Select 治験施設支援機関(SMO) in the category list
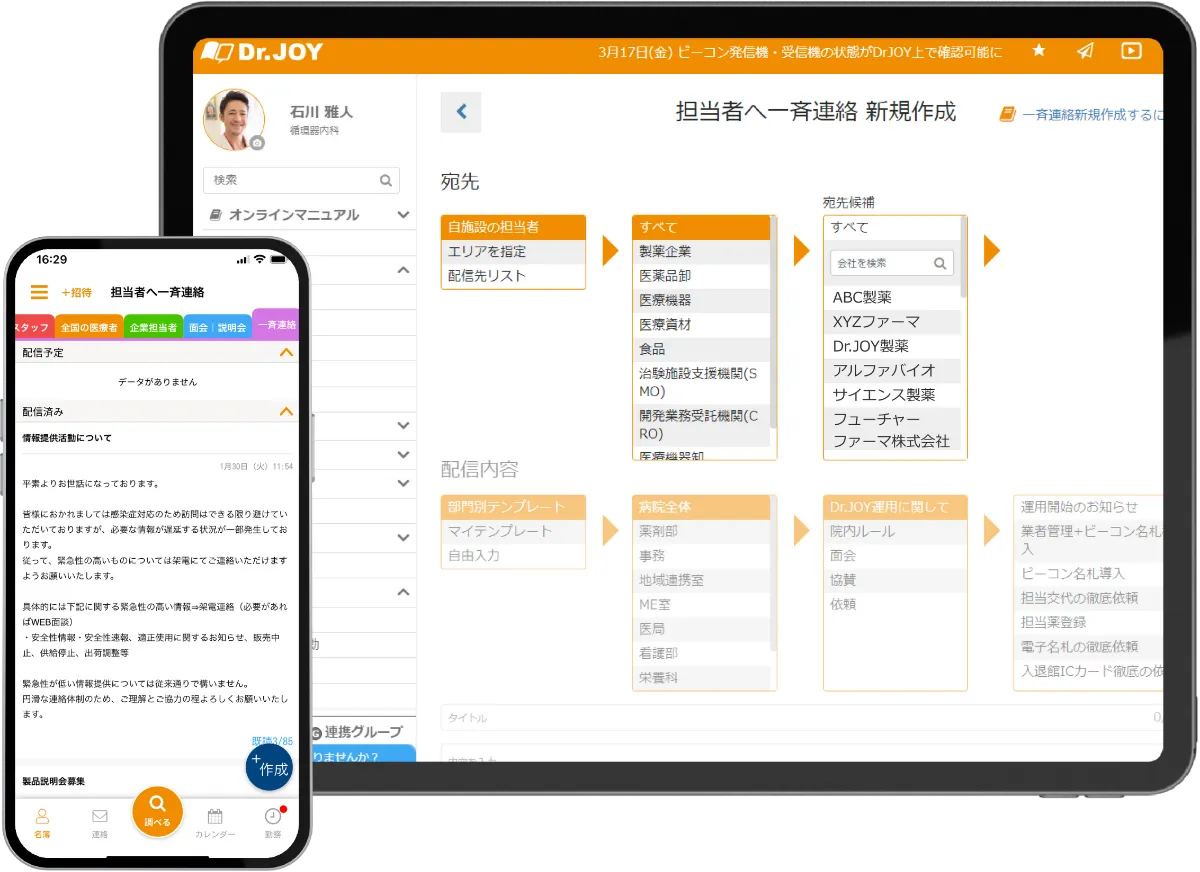The height and width of the screenshot is (872, 1200). coord(701,382)
